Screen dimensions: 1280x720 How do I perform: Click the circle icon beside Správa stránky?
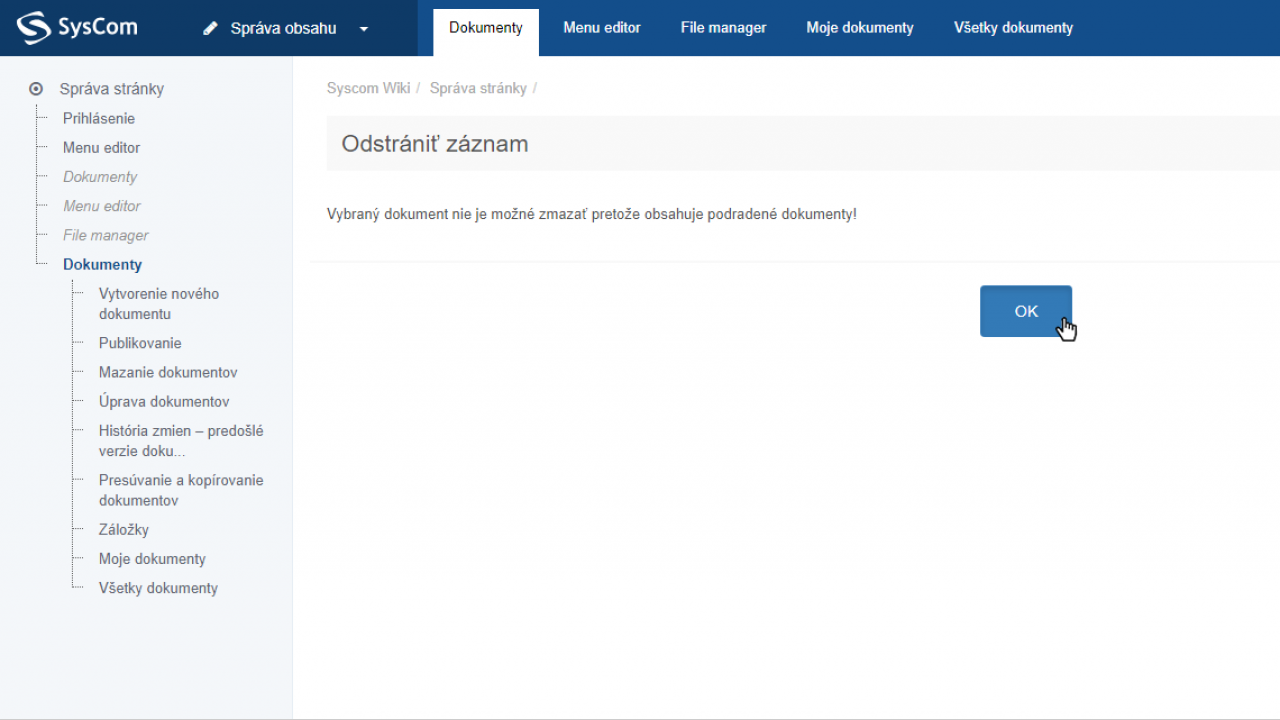click(x=36, y=89)
